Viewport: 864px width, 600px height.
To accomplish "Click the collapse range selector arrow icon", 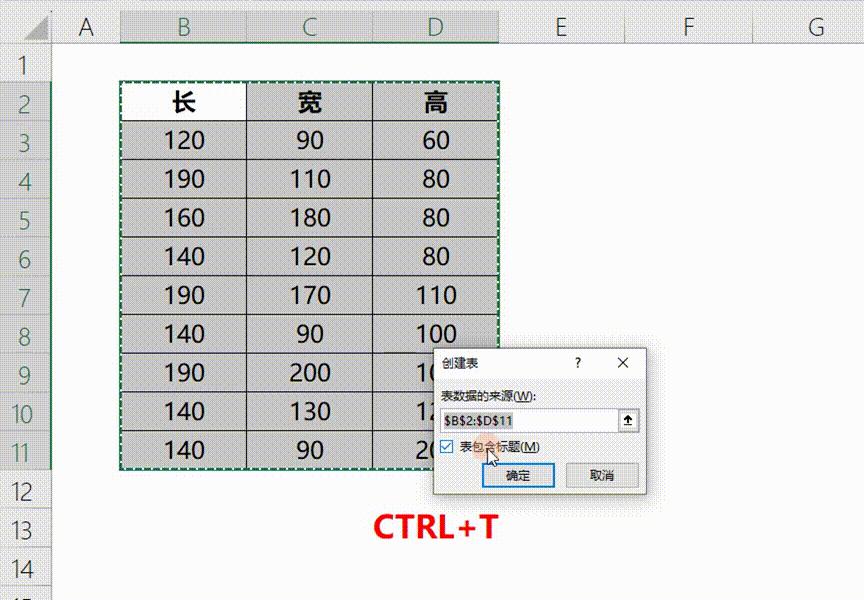I will pyautogui.click(x=628, y=420).
